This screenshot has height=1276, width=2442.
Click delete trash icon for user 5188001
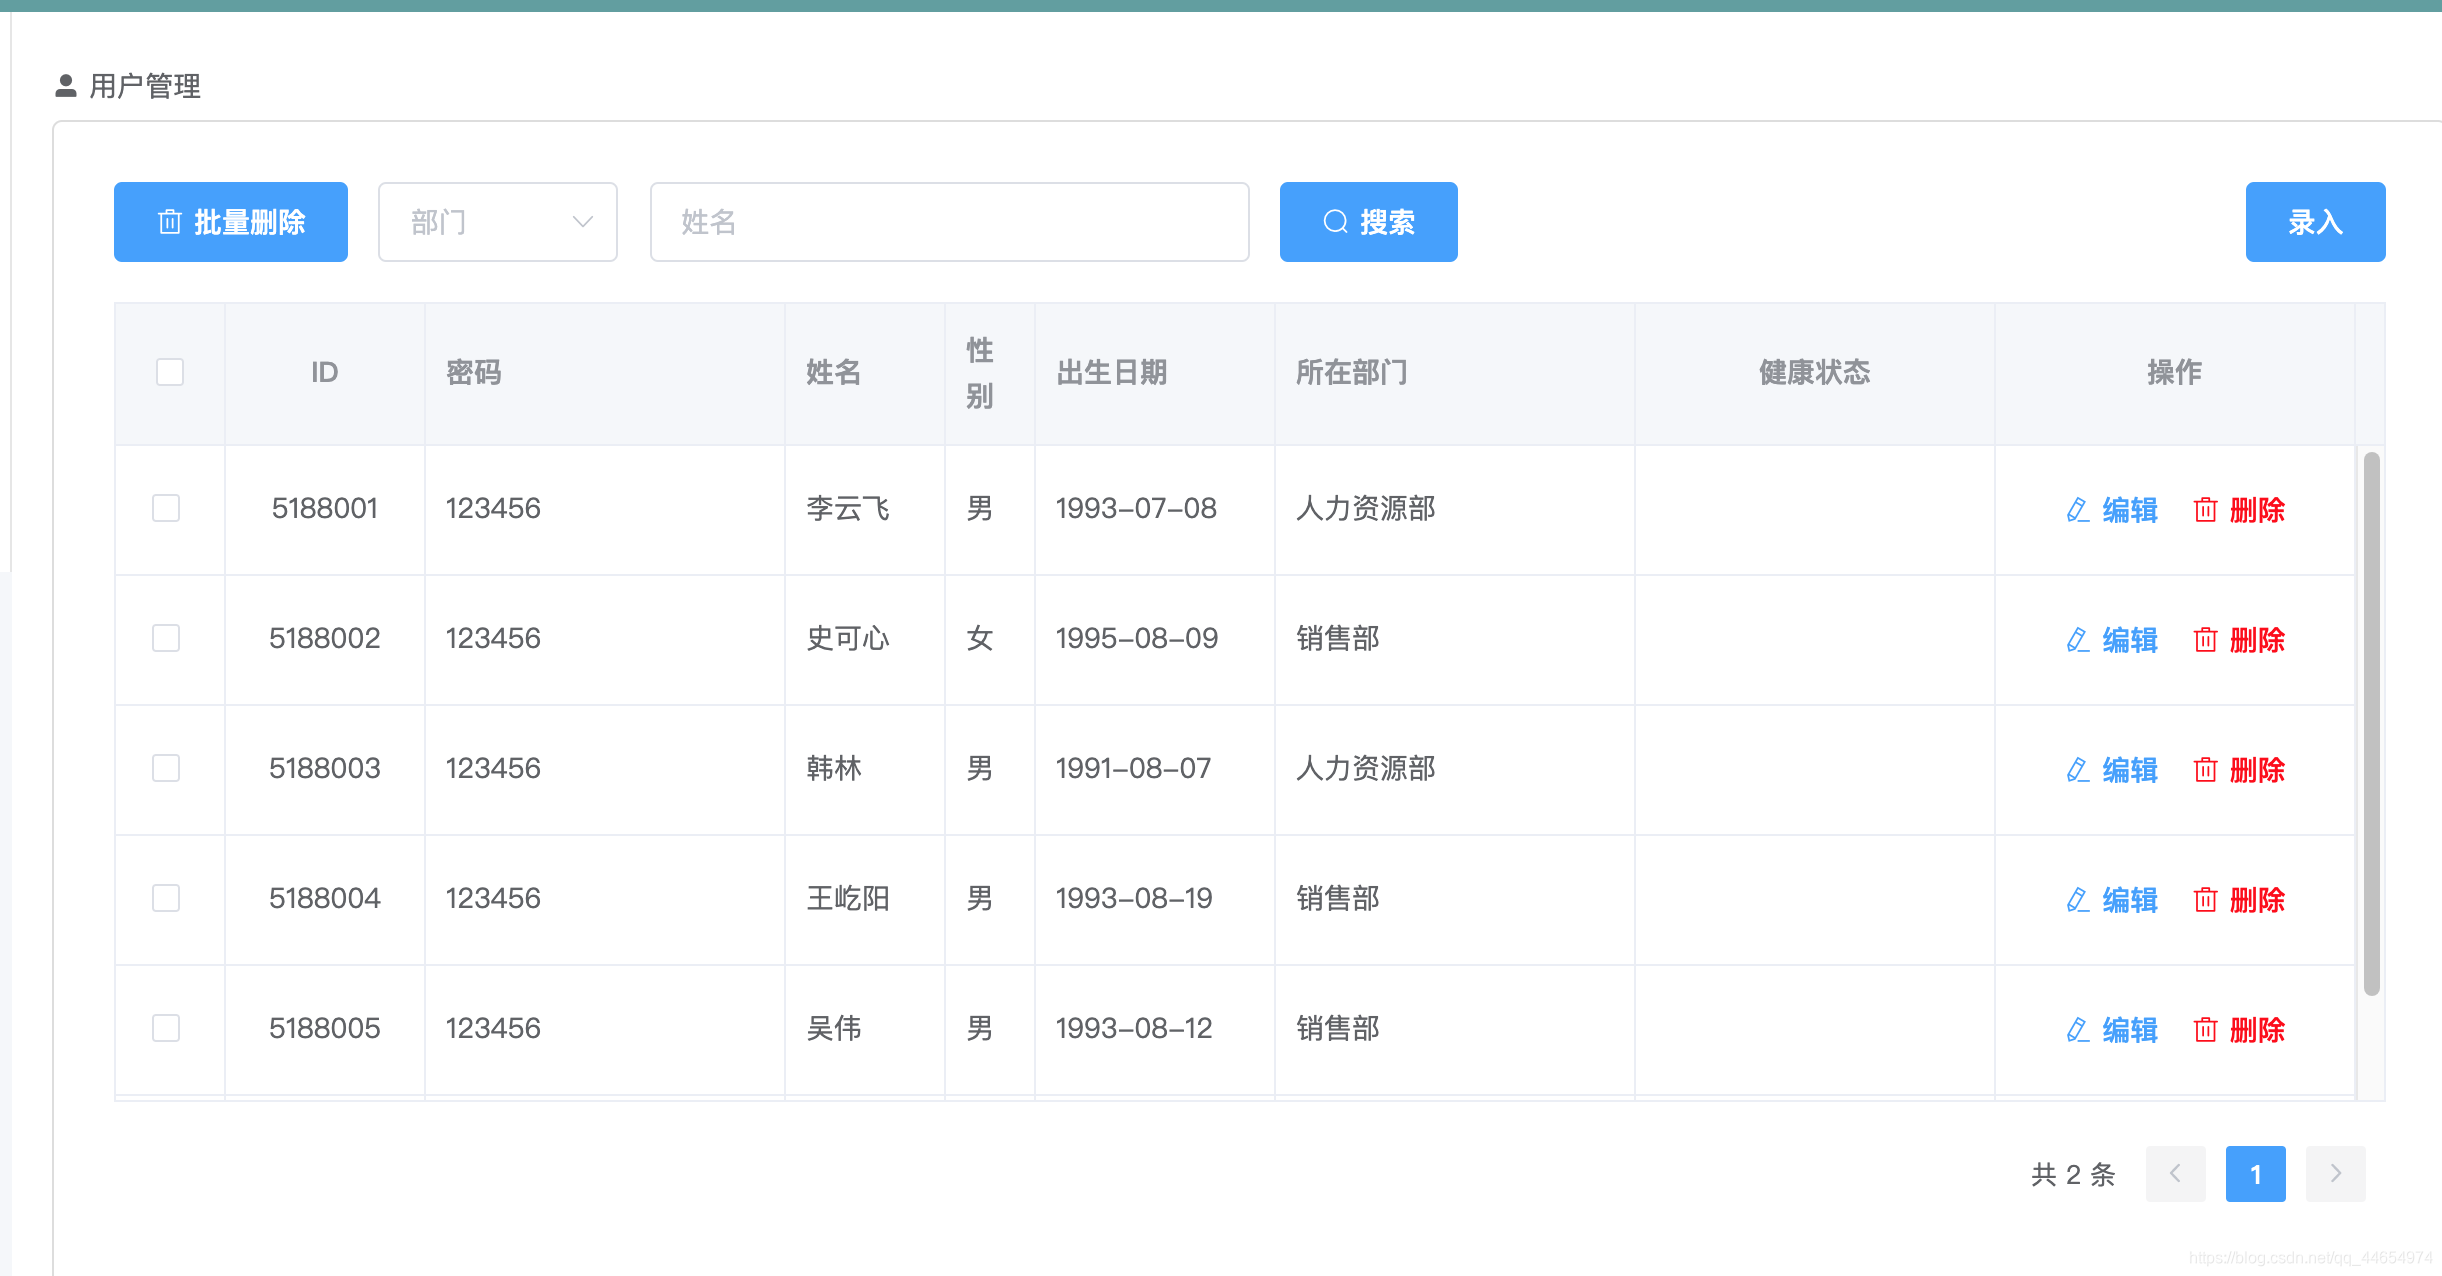(2205, 510)
